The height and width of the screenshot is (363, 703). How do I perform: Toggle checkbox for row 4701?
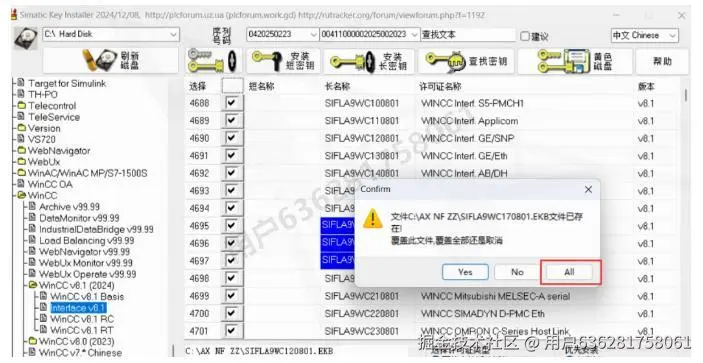(231, 331)
